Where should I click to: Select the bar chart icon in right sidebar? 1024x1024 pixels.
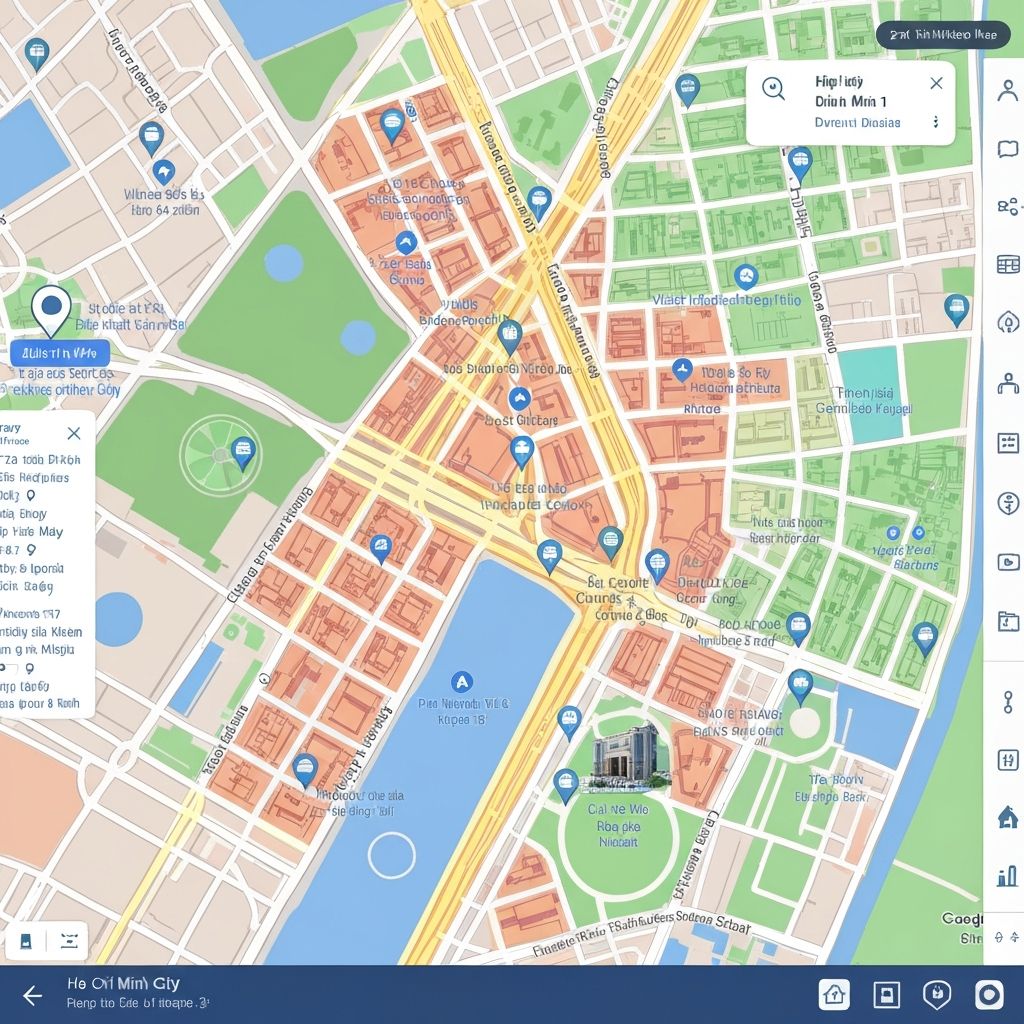pyautogui.click(x=1007, y=877)
